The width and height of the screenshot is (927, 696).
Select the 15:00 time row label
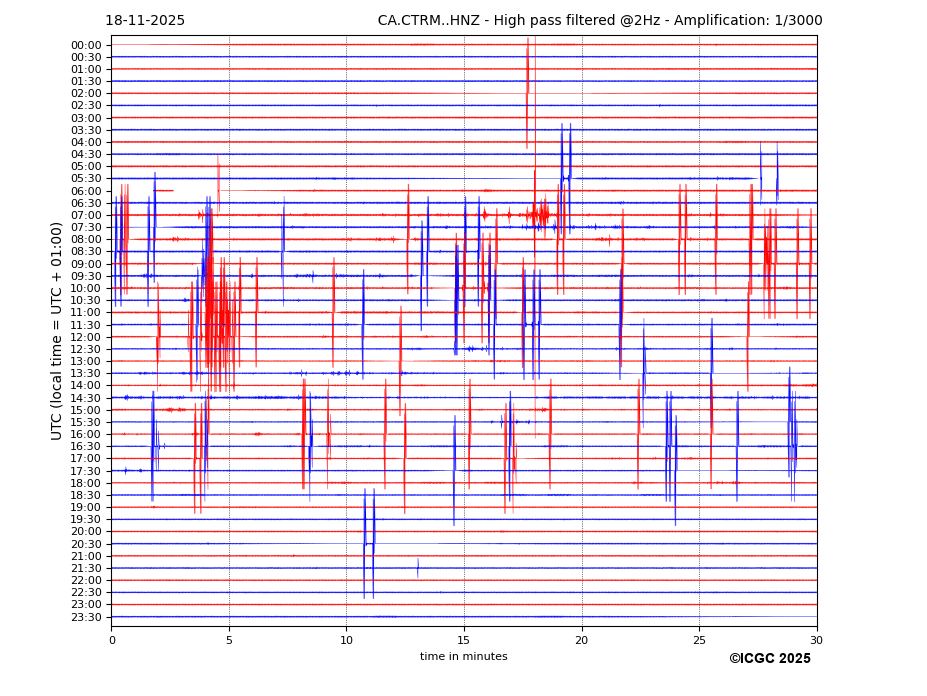pos(86,410)
